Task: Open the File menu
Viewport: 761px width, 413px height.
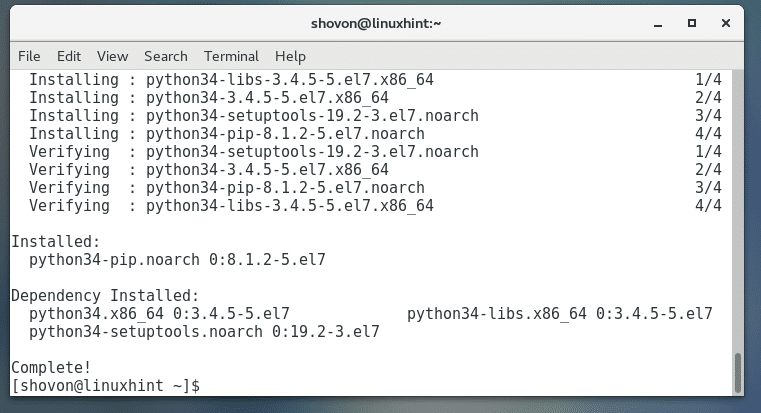Action: tap(29, 56)
